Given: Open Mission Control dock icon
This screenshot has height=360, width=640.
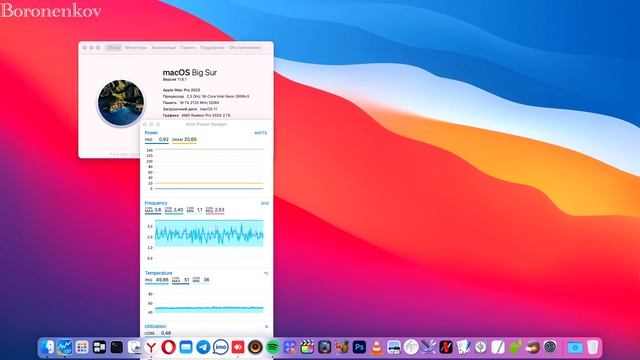Looking at the screenshot, I should 99,347.
